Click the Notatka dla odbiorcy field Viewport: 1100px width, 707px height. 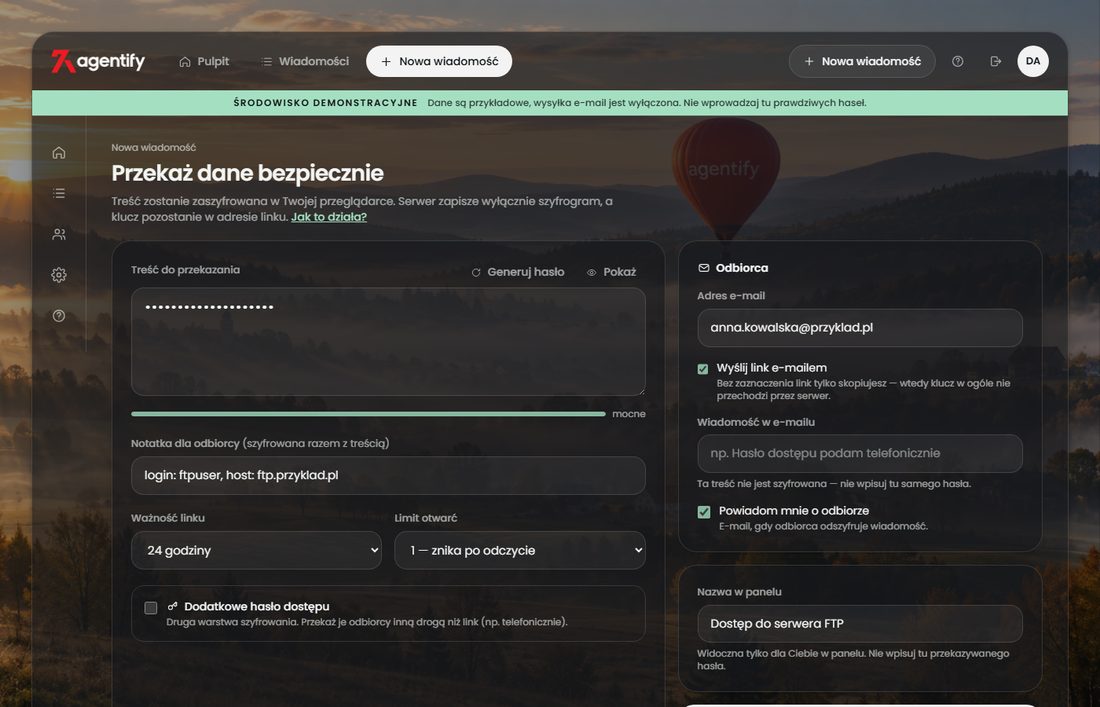388,476
